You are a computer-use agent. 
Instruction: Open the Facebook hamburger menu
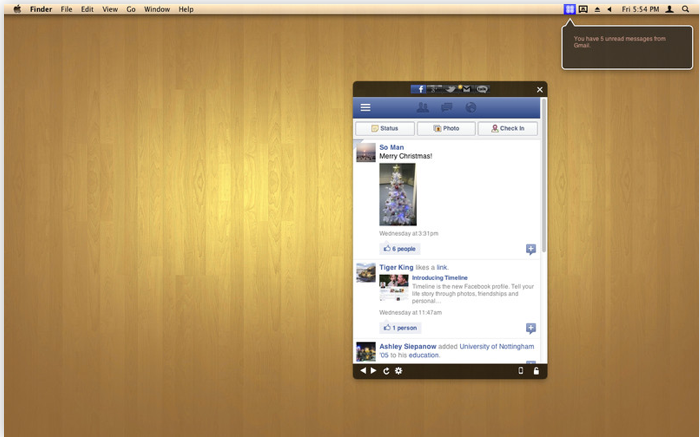[x=366, y=108]
